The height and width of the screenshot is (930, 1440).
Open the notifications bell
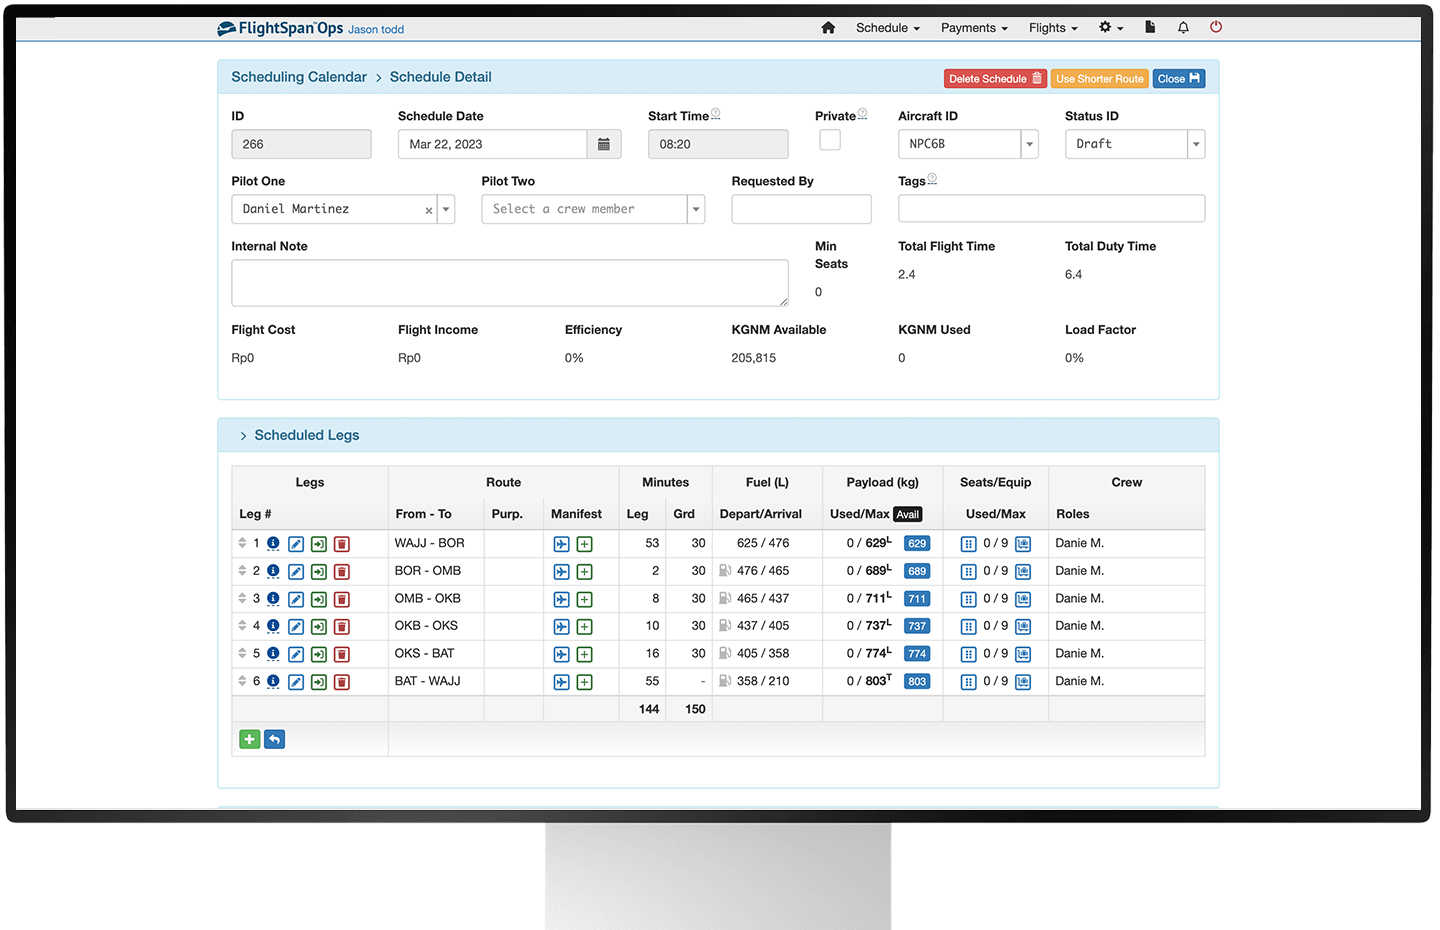coord(1183,28)
